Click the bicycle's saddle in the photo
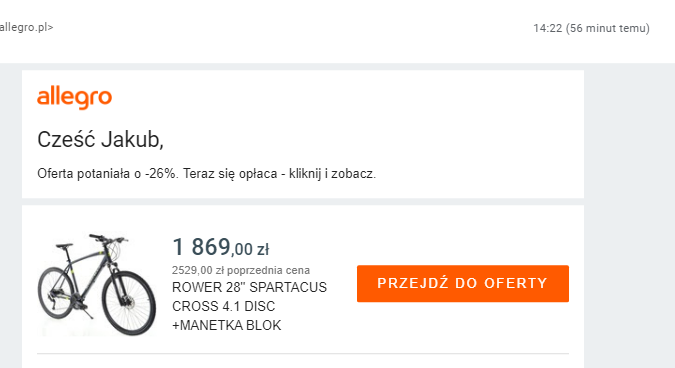The image size is (675, 368). click(x=64, y=246)
